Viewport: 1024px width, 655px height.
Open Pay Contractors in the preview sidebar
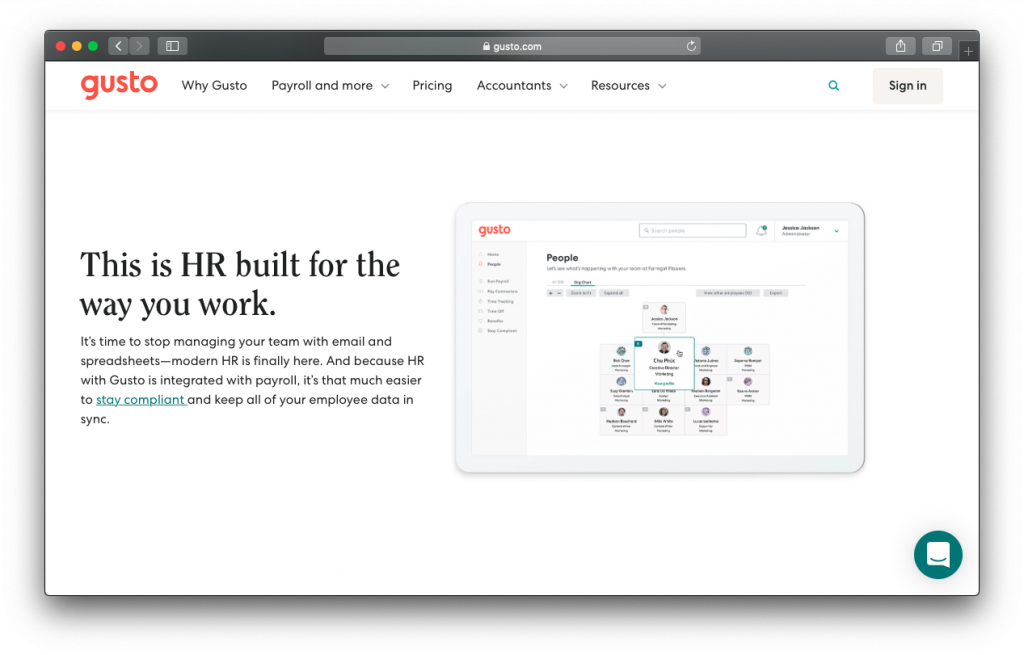coord(498,291)
